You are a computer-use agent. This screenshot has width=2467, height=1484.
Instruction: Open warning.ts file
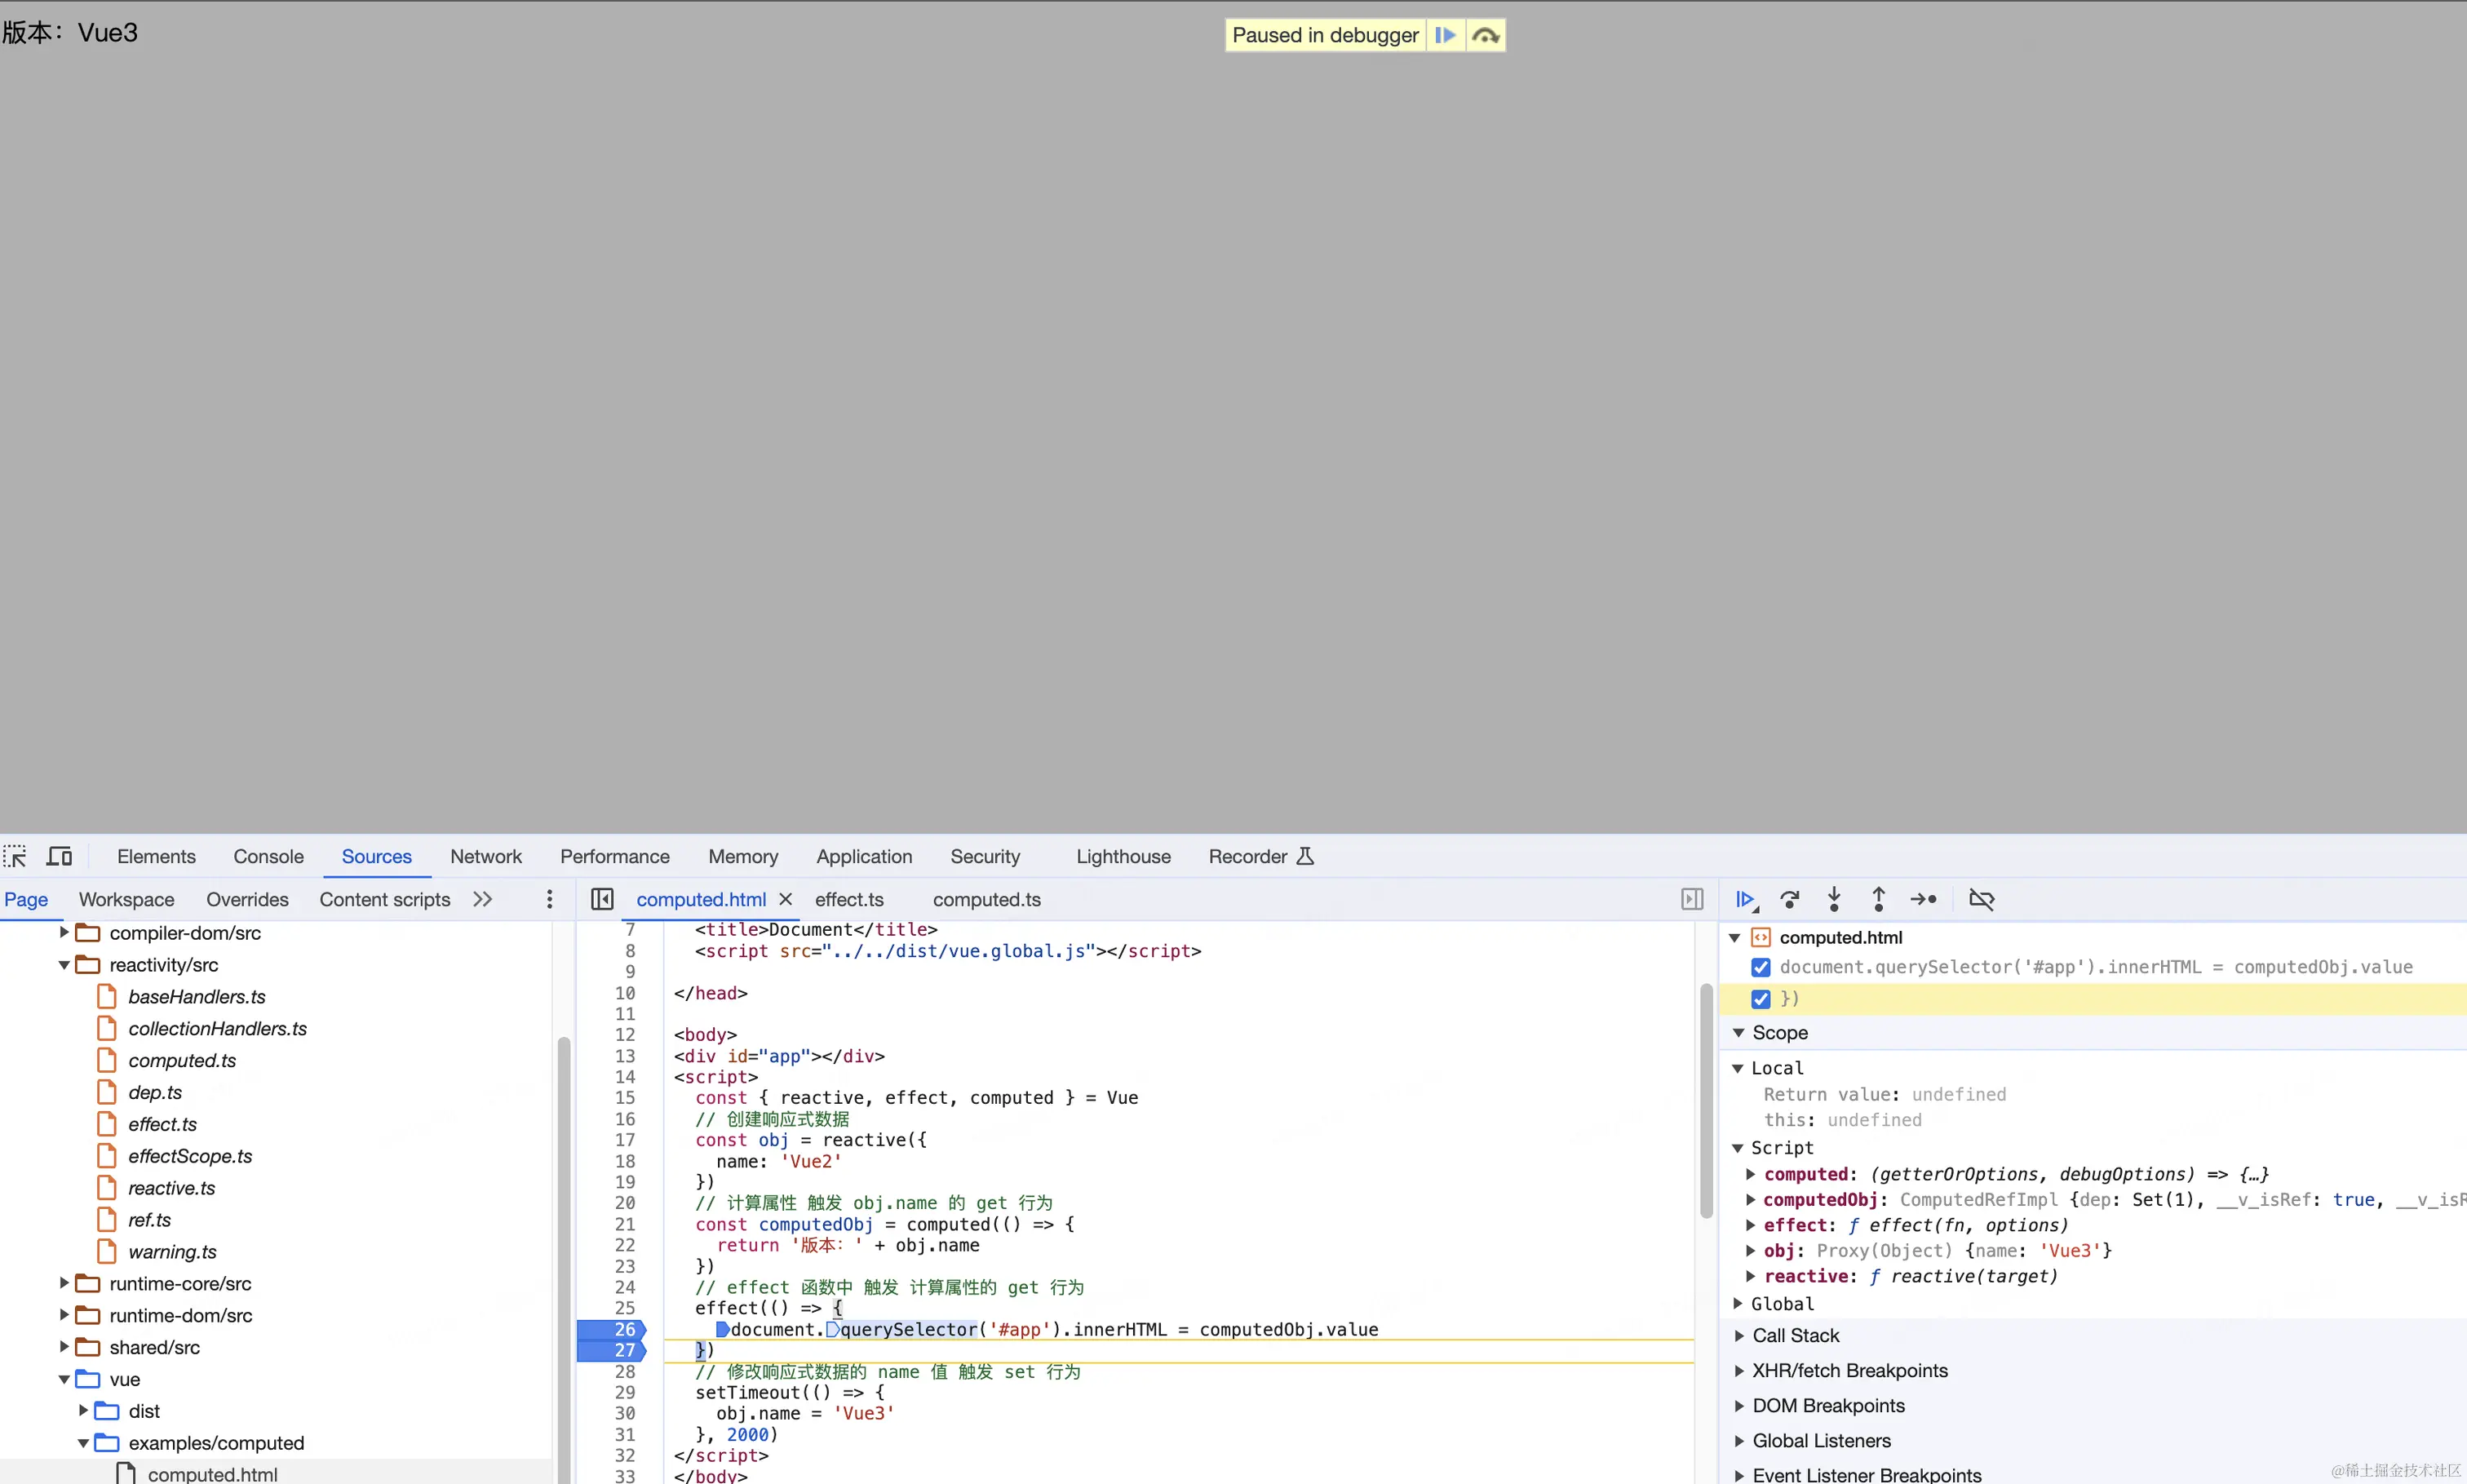tap(172, 1252)
